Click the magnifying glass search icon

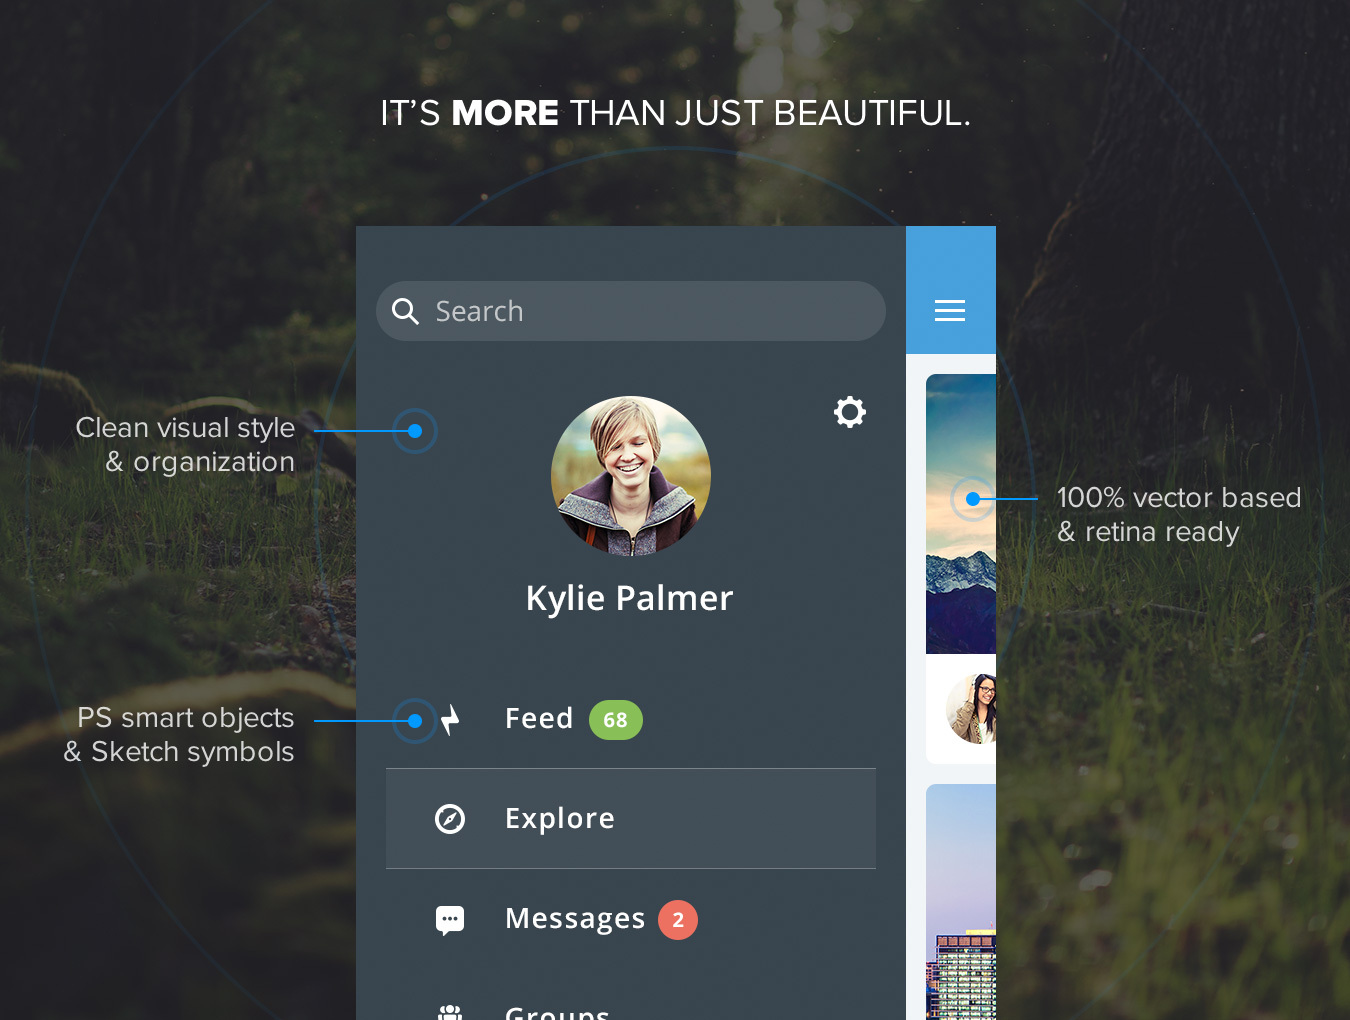[405, 311]
